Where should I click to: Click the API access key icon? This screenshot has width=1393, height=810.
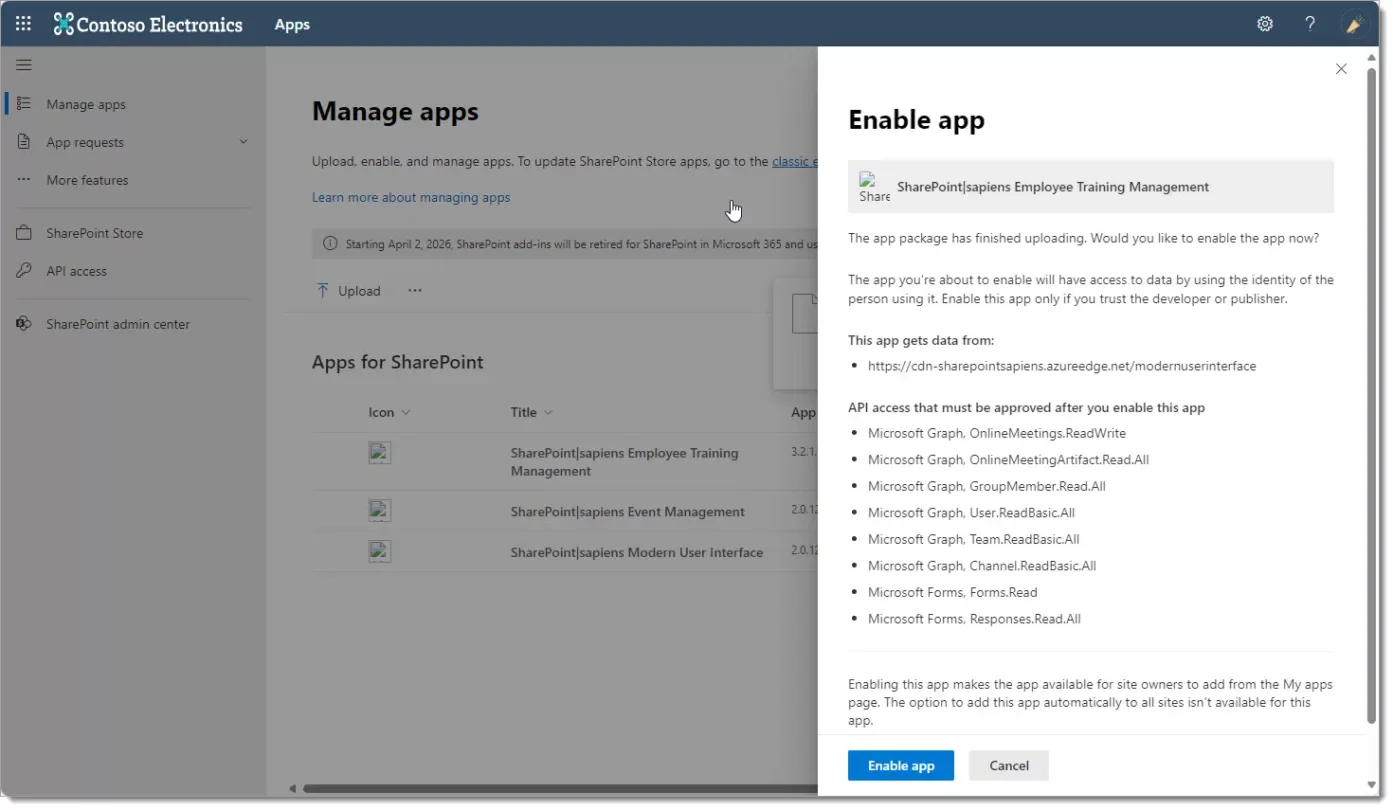[x=24, y=271]
